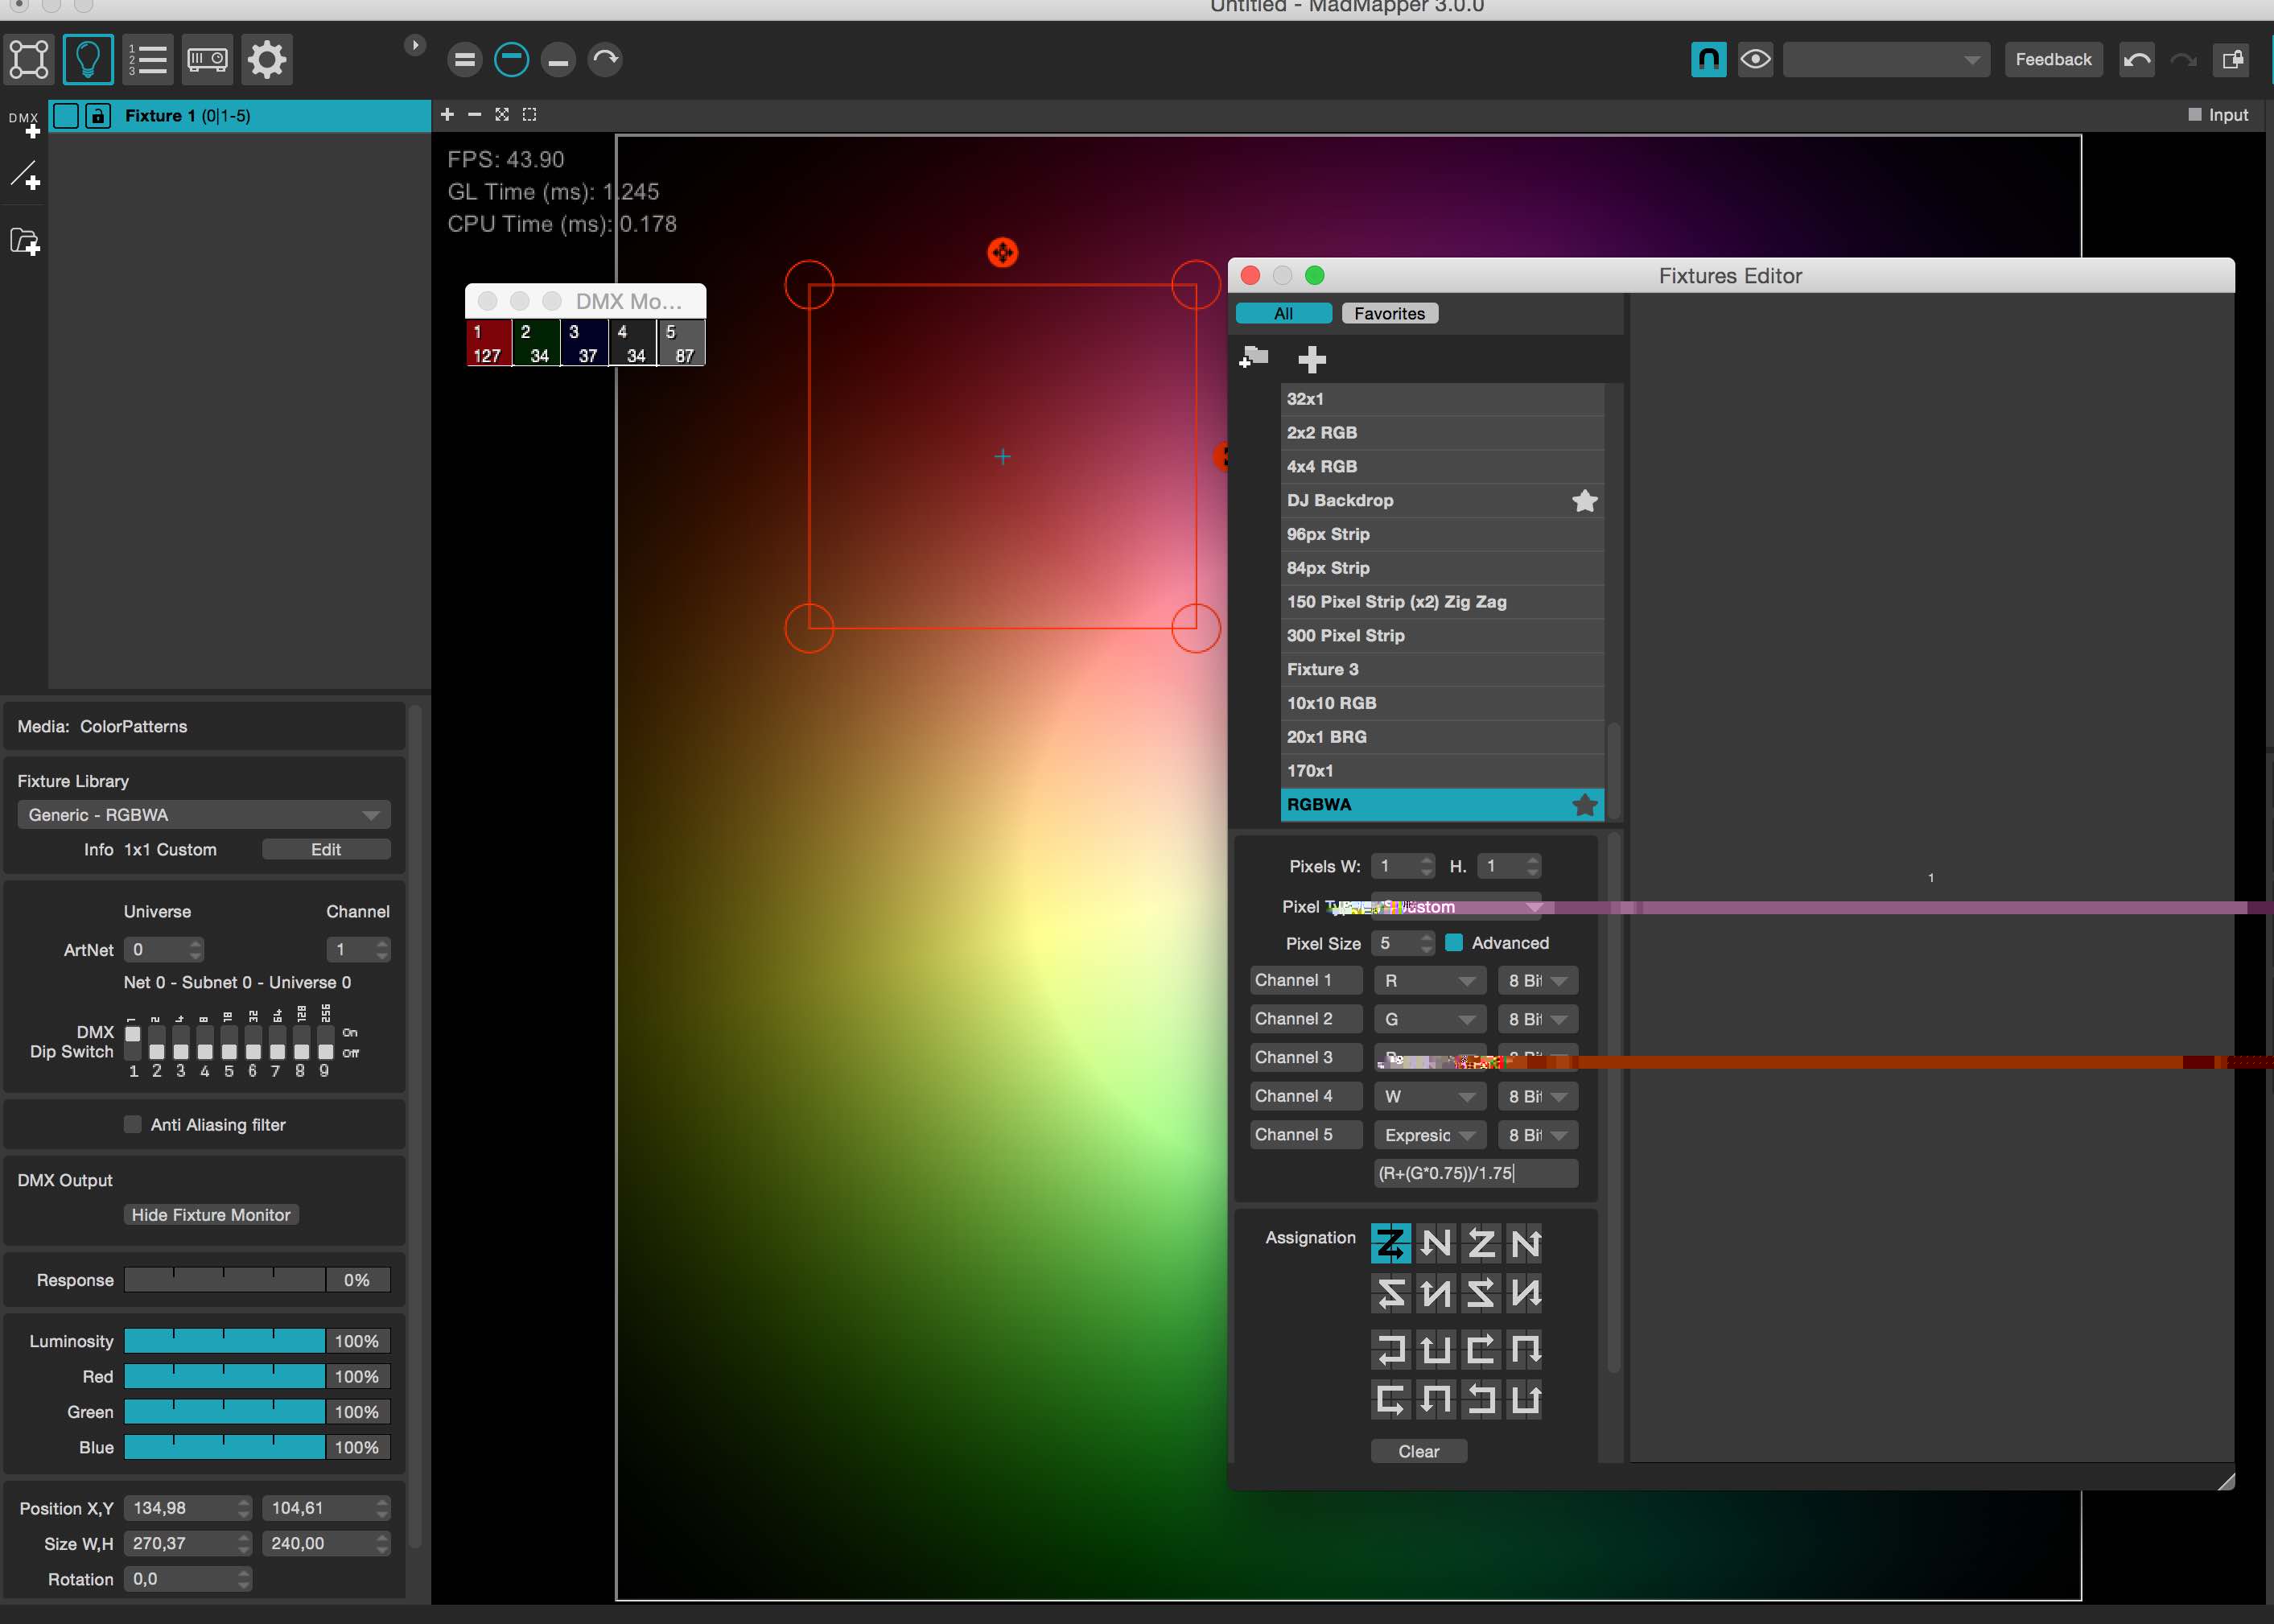Open the projector output settings icon
Screen dimensions: 2274x1624
point(208,59)
